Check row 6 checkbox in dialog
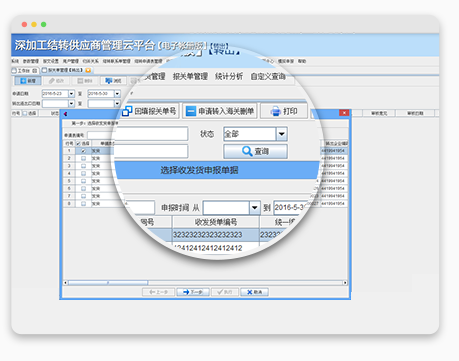The height and width of the screenshot is (361, 459). click(83, 188)
